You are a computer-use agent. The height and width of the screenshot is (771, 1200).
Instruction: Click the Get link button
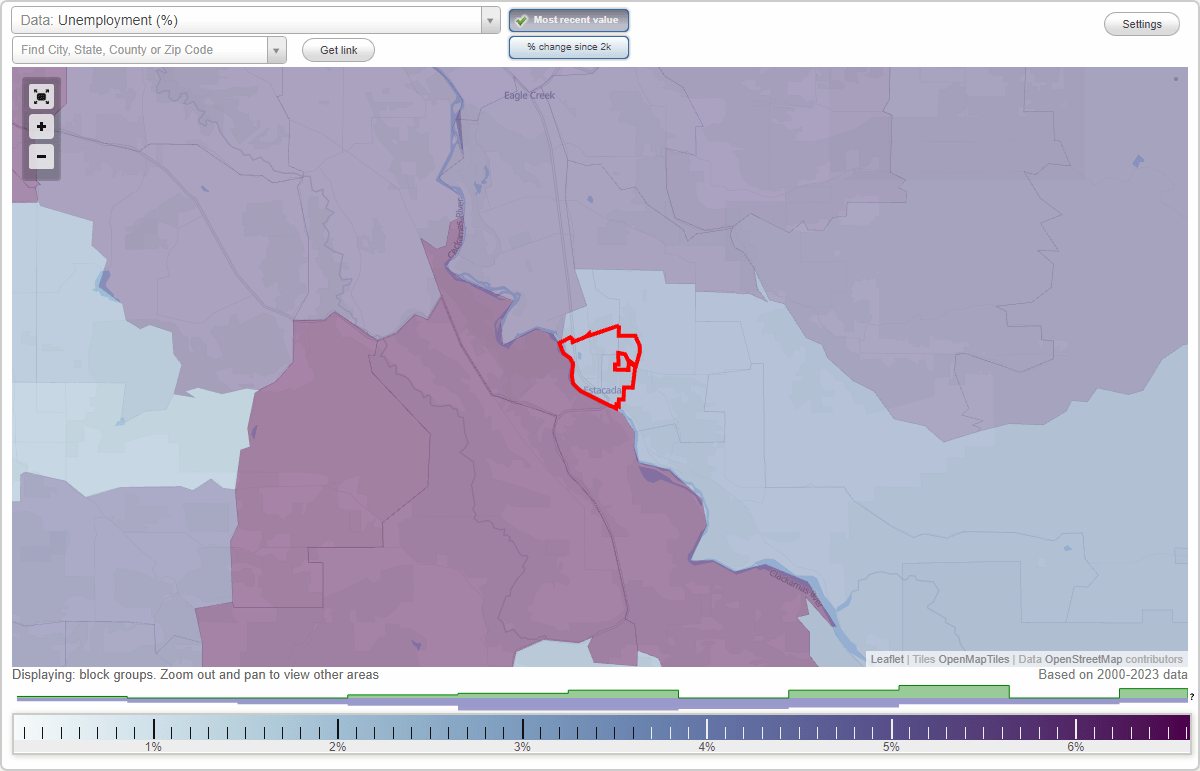pyautogui.click(x=337, y=50)
